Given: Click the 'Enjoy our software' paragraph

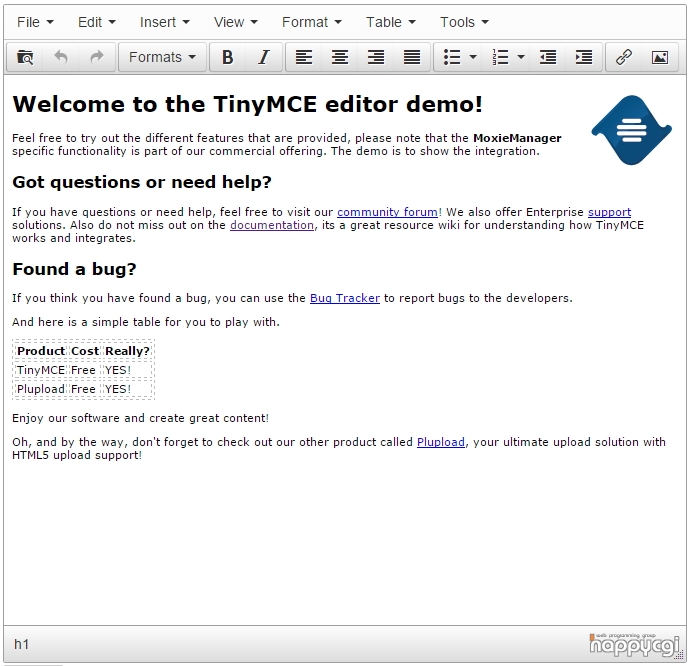Looking at the screenshot, I should [140, 418].
